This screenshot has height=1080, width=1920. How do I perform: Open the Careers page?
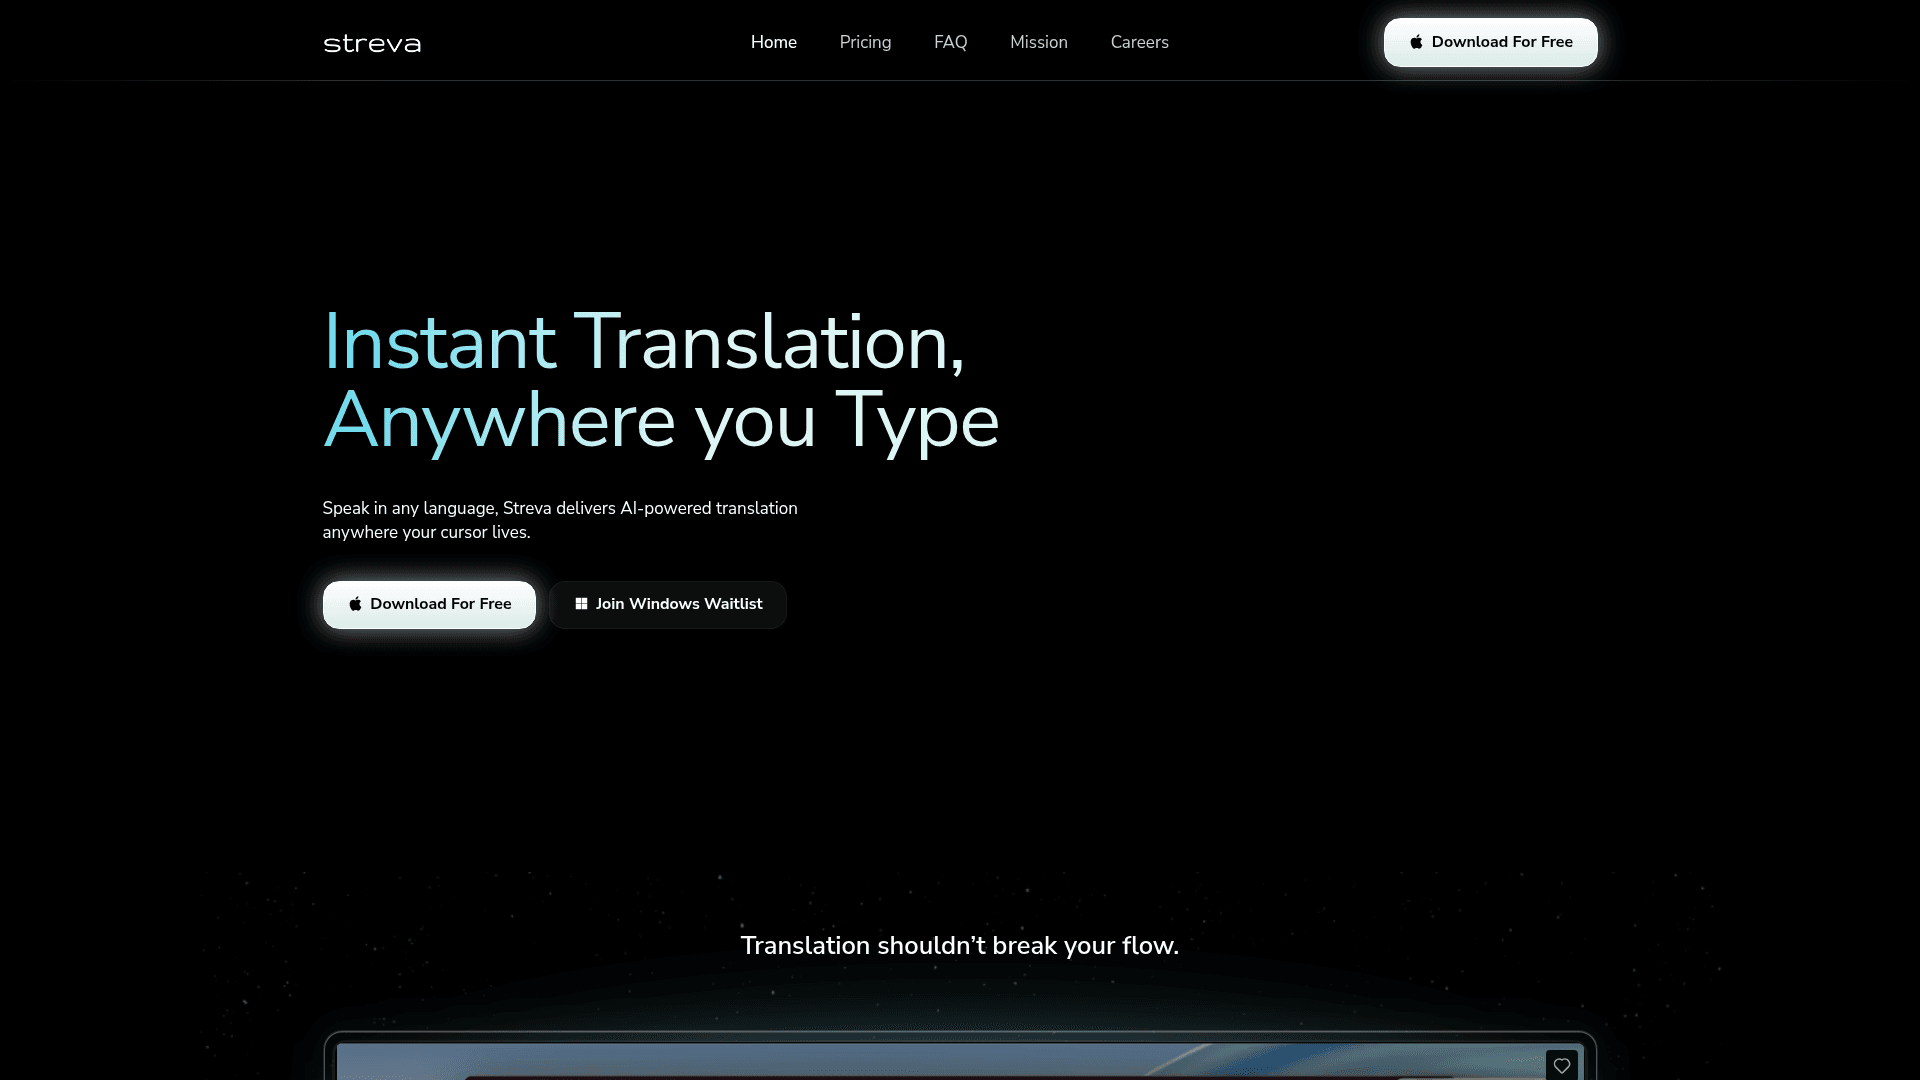(1139, 42)
